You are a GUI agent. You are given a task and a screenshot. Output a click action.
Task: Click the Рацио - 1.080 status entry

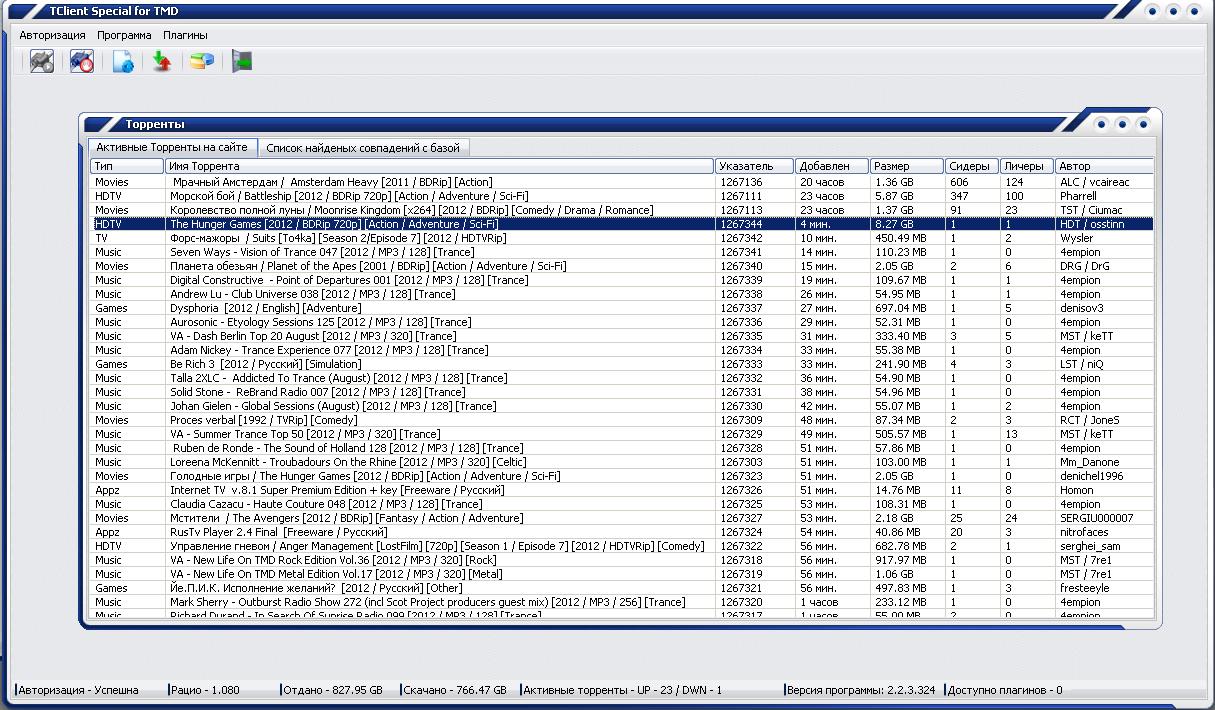tap(205, 690)
